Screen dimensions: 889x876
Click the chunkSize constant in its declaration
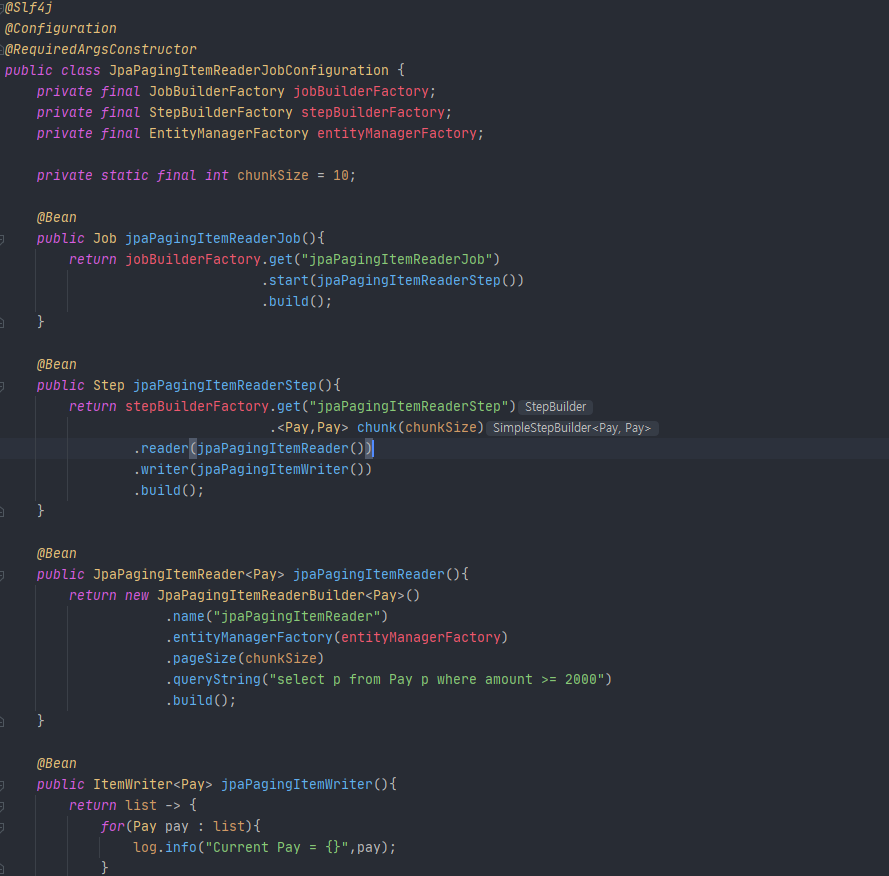click(x=273, y=175)
